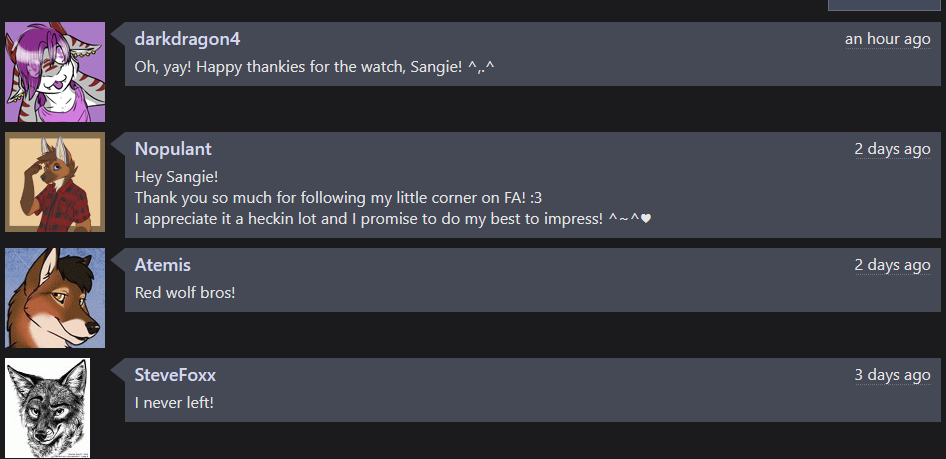This screenshot has width=946, height=459.
Task: Click Atemis's "2 days ago" timestamp
Action: 892,265
